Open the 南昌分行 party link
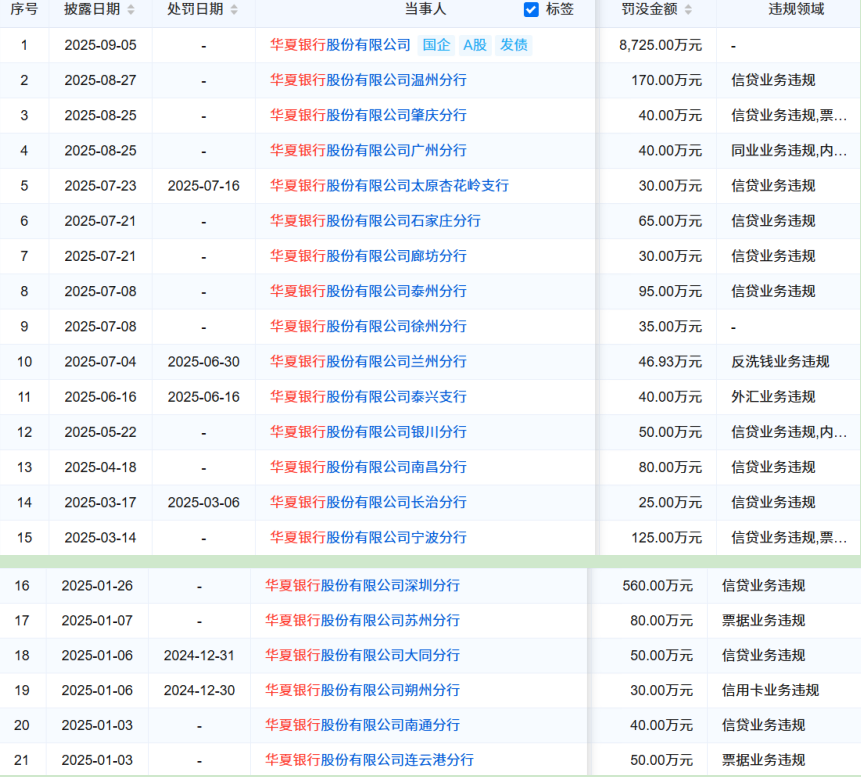This screenshot has width=861, height=777. tap(368, 467)
